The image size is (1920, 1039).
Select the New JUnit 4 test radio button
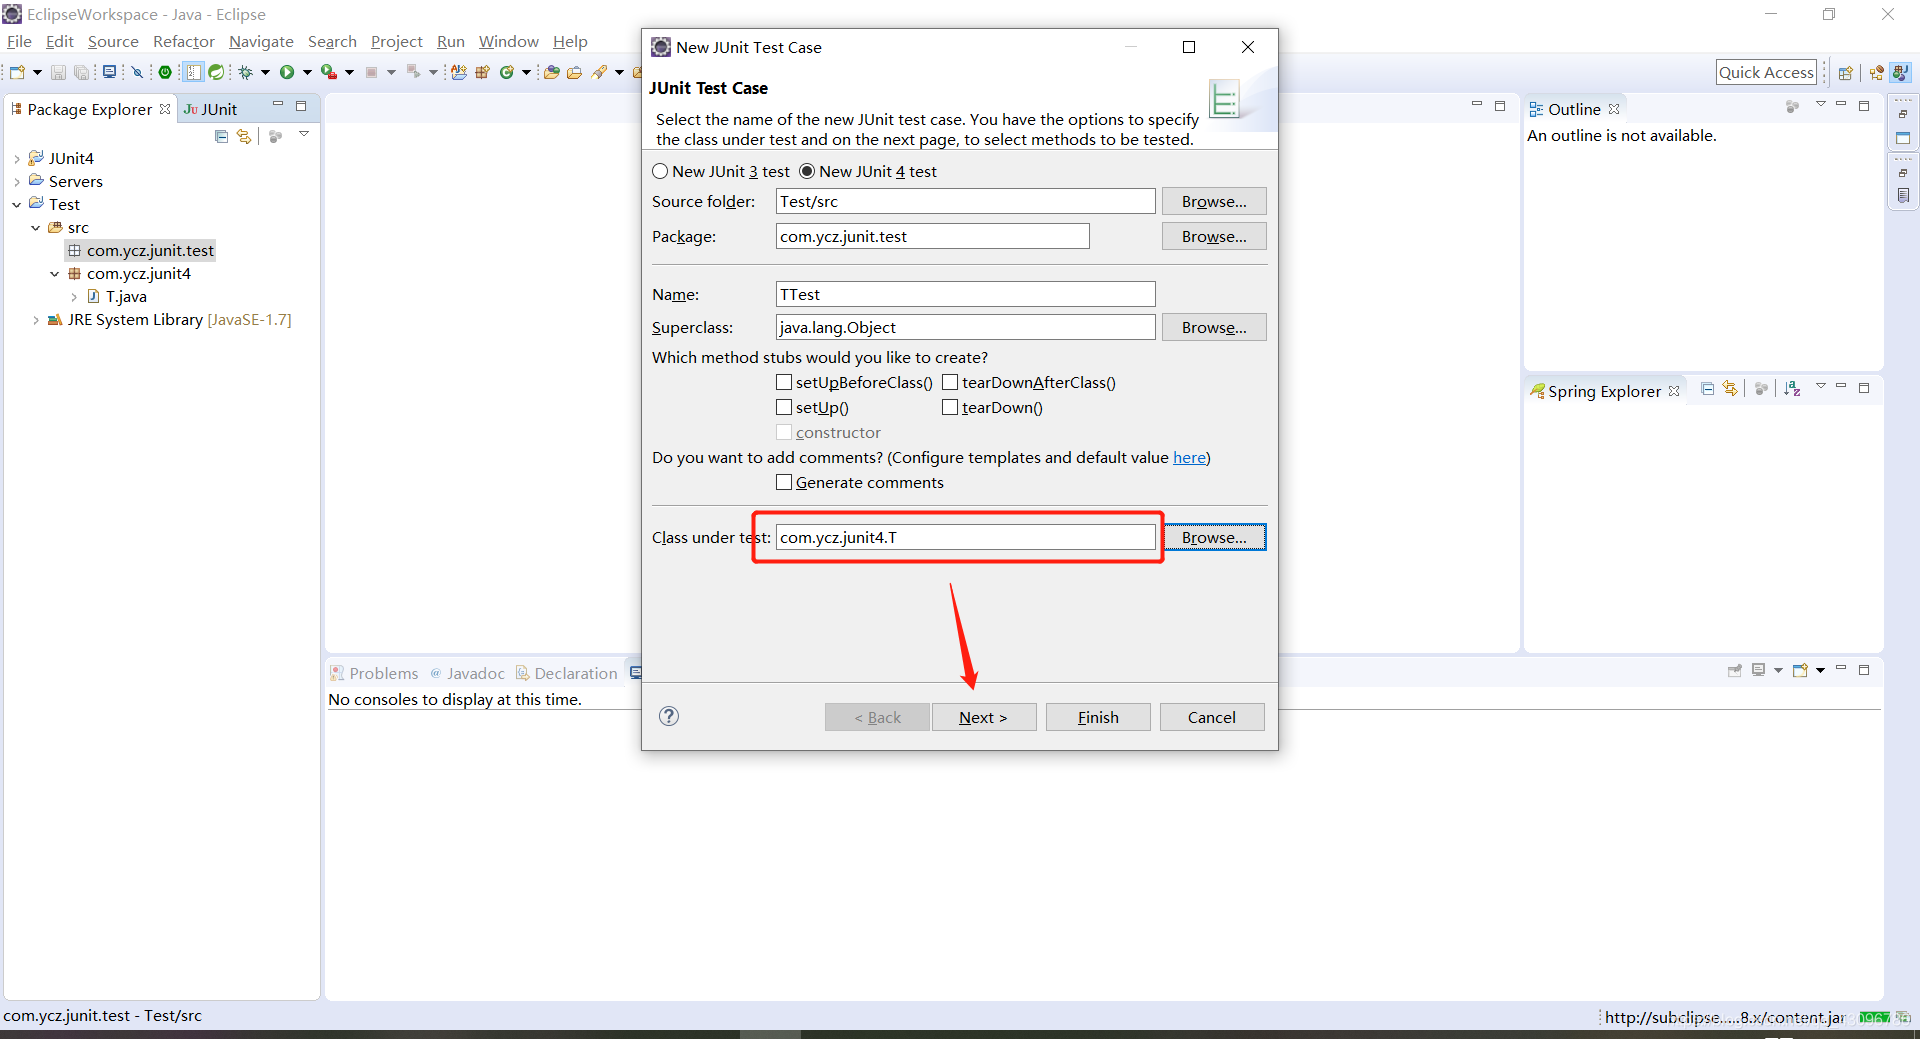(807, 171)
